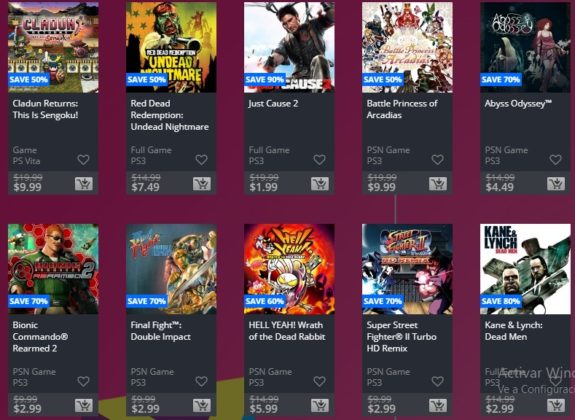This screenshot has width=575, height=420.
Task: Add Cladun Returns to cart
Action: click(84, 184)
